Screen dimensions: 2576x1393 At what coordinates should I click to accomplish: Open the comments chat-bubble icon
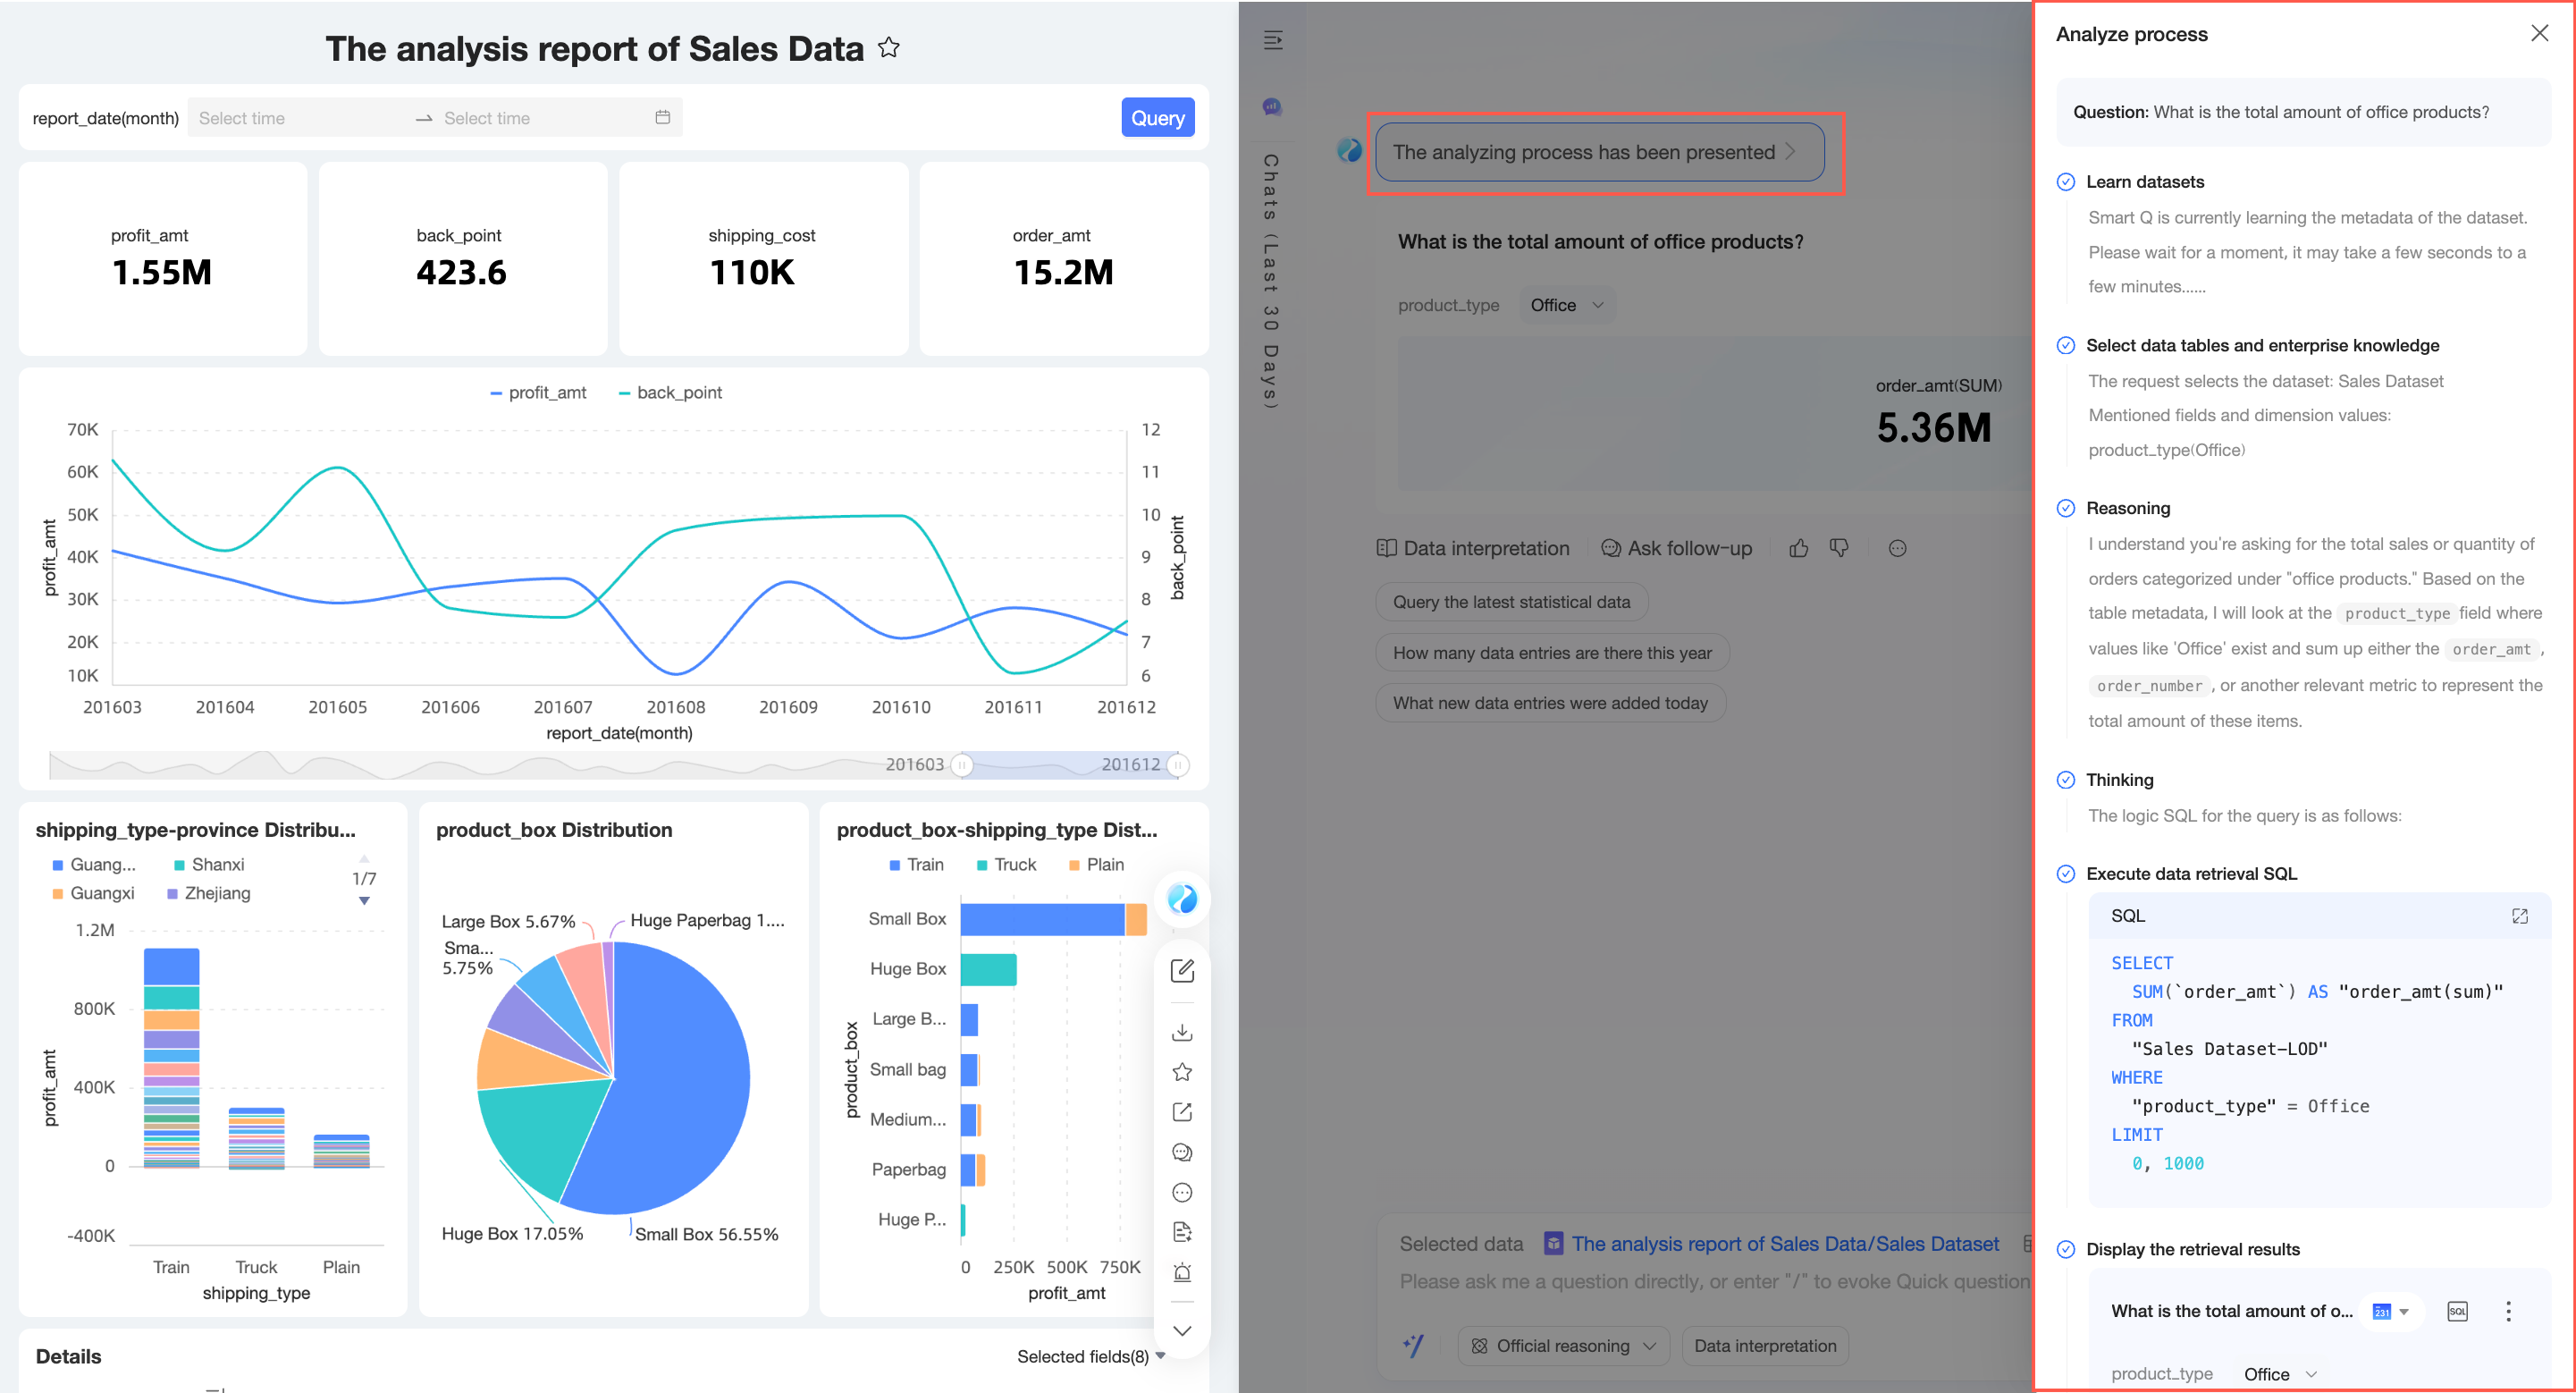tap(1182, 1152)
